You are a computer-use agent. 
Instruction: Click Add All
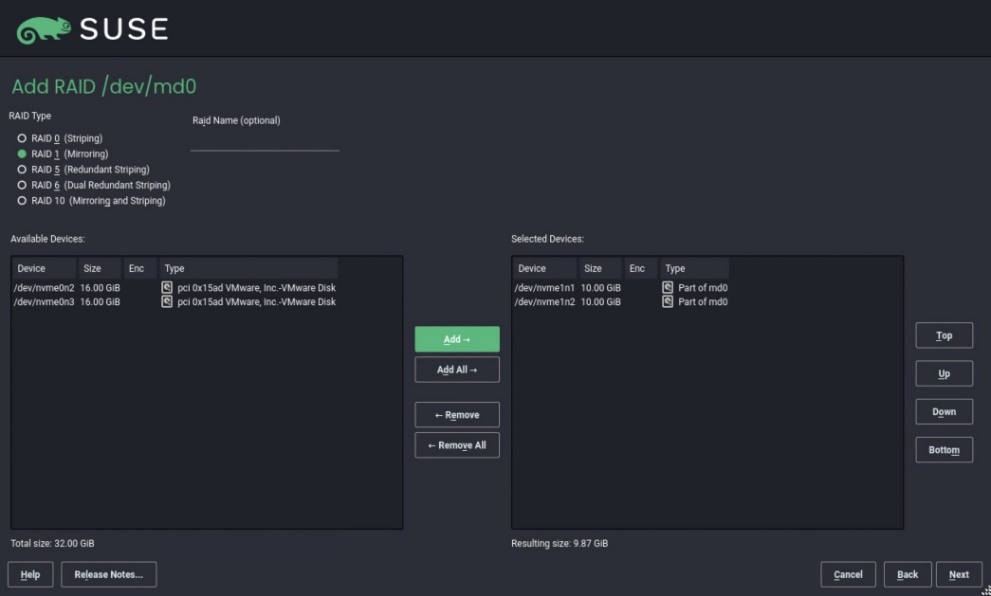point(456,369)
